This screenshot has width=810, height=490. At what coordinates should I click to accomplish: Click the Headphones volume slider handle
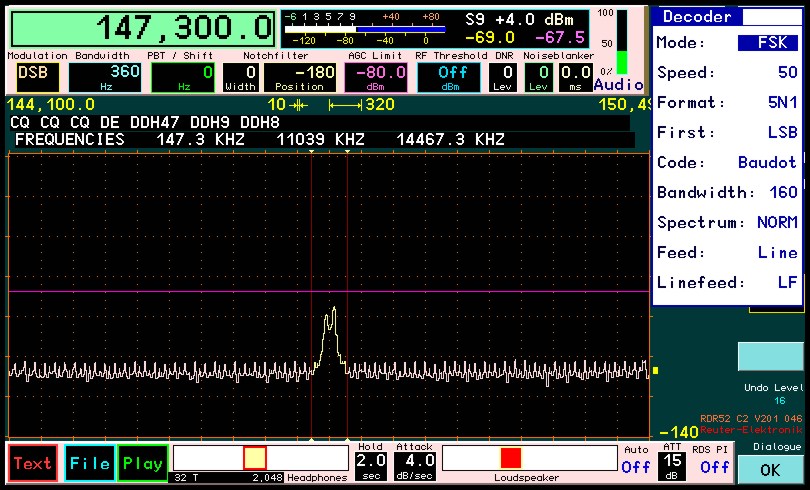click(255, 459)
